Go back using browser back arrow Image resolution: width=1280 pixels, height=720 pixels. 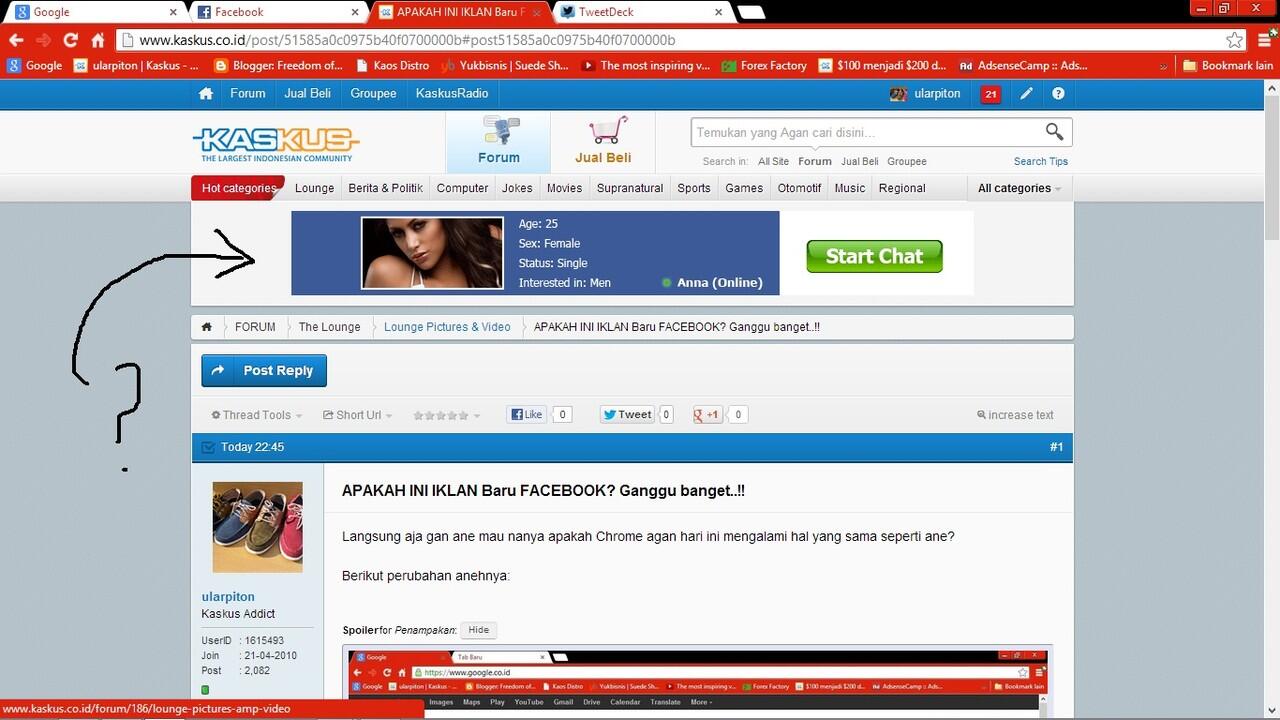pyautogui.click(x=16, y=40)
